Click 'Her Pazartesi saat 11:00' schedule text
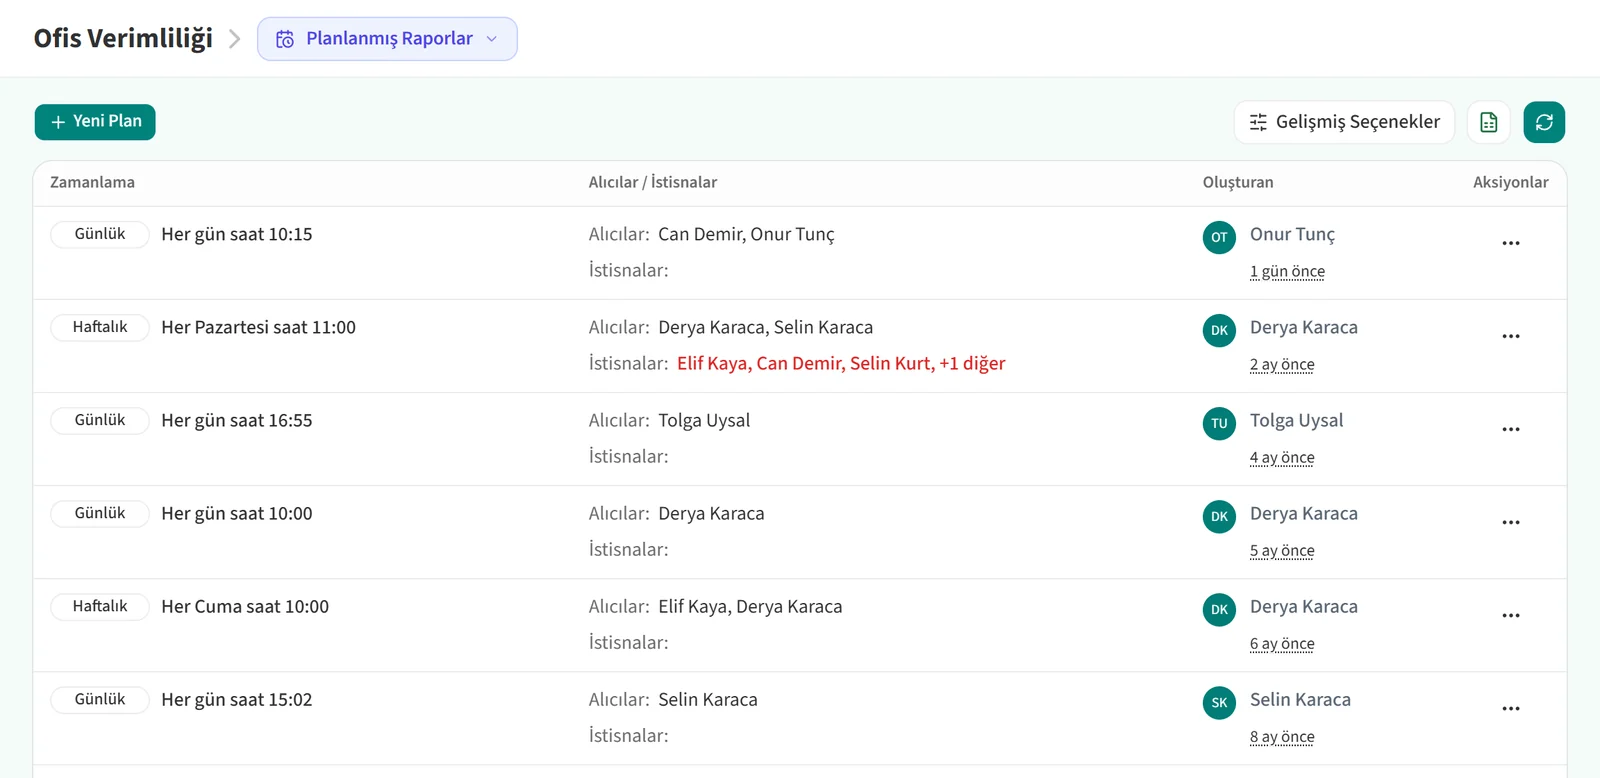 (x=259, y=328)
